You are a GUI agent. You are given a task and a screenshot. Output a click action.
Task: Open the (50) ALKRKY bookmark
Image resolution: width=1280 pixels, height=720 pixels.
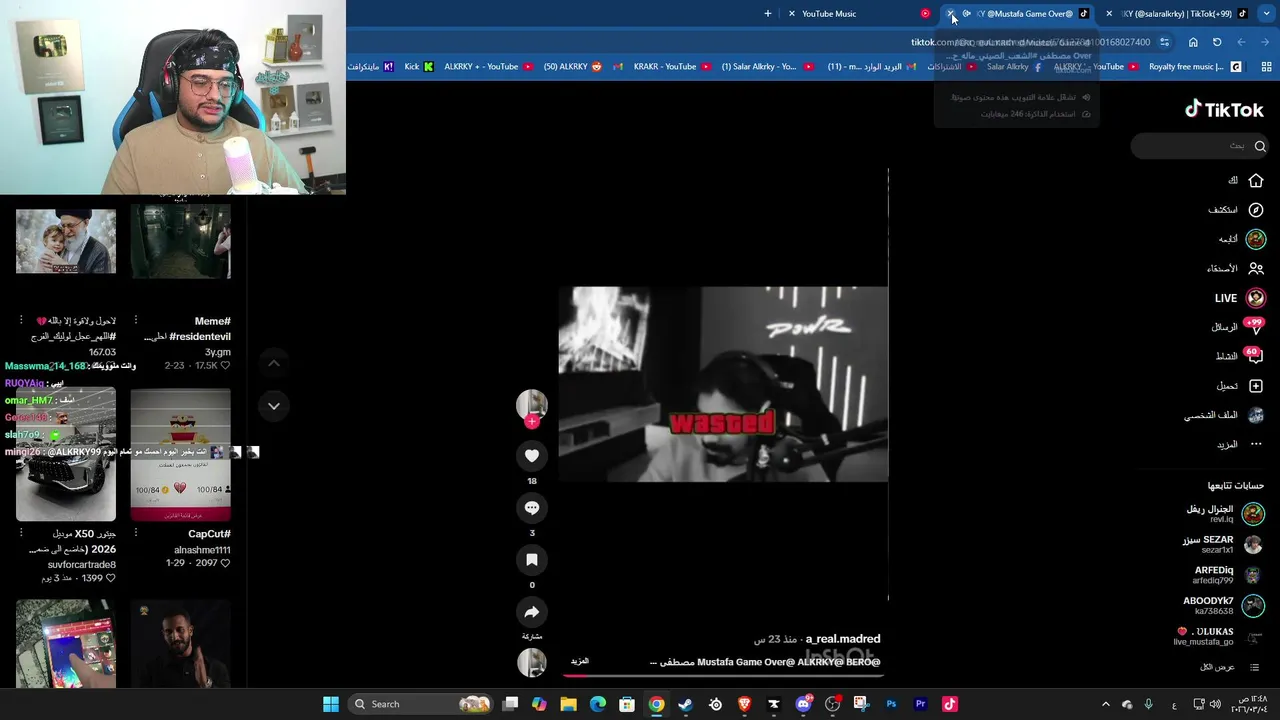coord(573,67)
